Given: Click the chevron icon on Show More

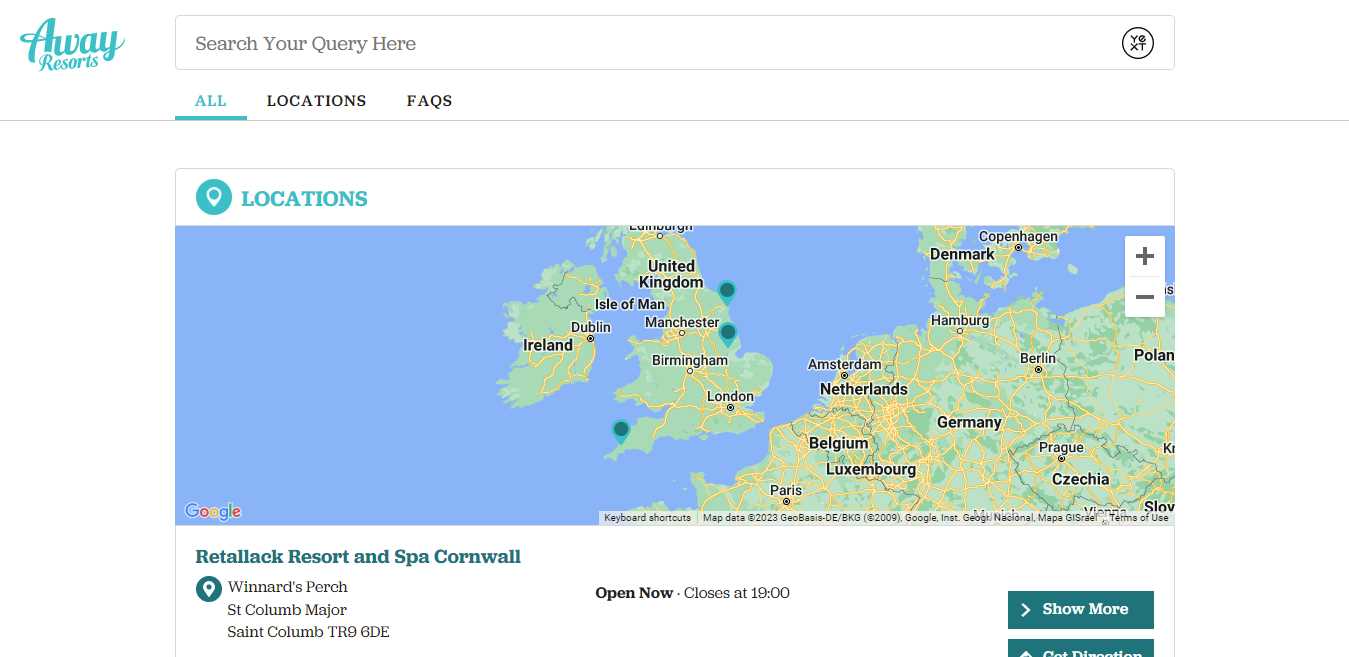Looking at the screenshot, I should coord(1025,609).
